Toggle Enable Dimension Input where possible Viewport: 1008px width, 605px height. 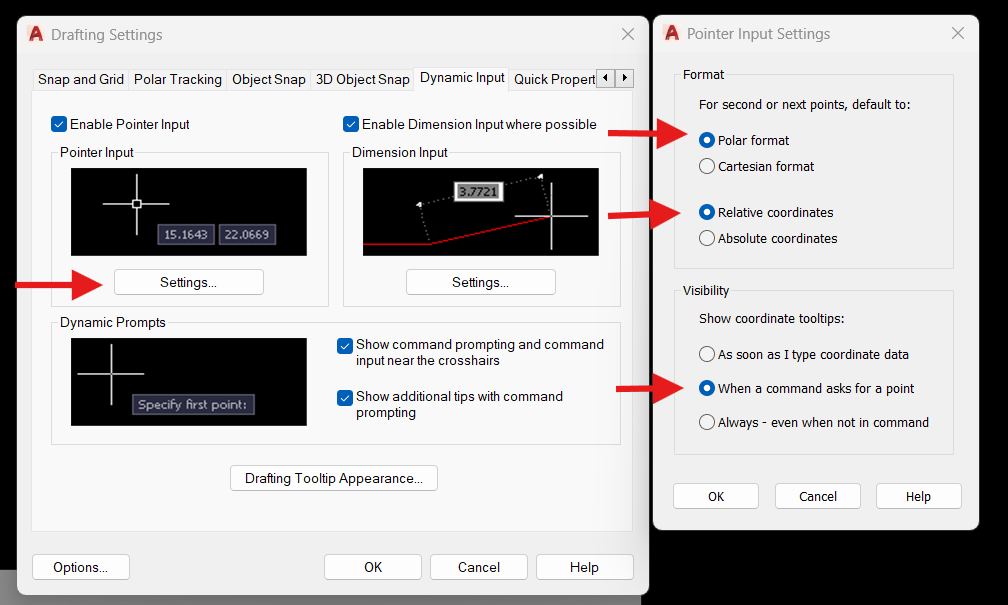351,124
